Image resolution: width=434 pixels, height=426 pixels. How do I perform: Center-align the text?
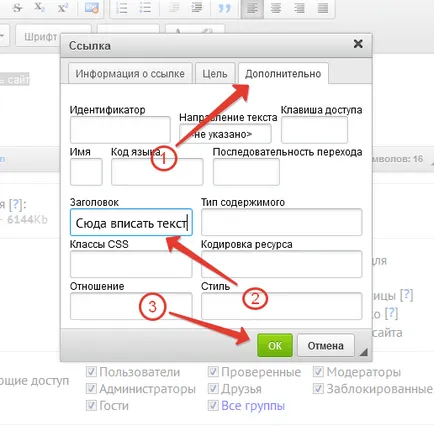276,7
